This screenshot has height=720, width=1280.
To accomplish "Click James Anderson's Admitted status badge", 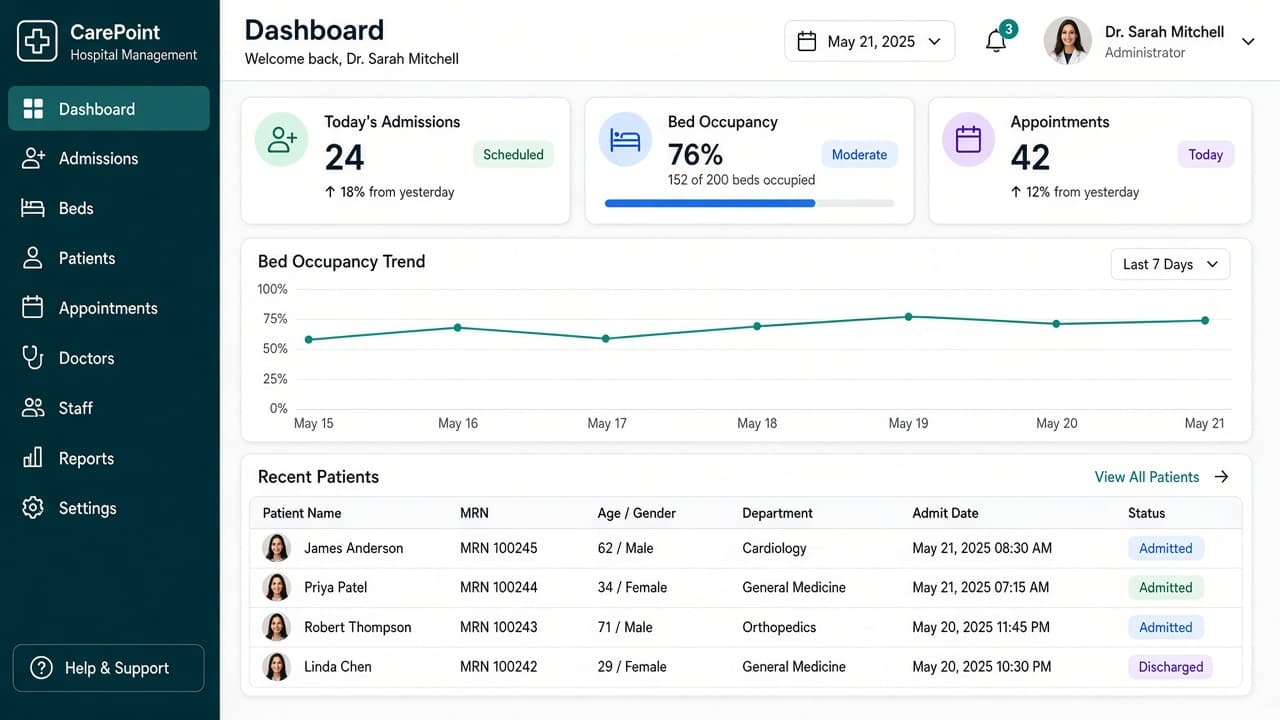I will point(1166,548).
